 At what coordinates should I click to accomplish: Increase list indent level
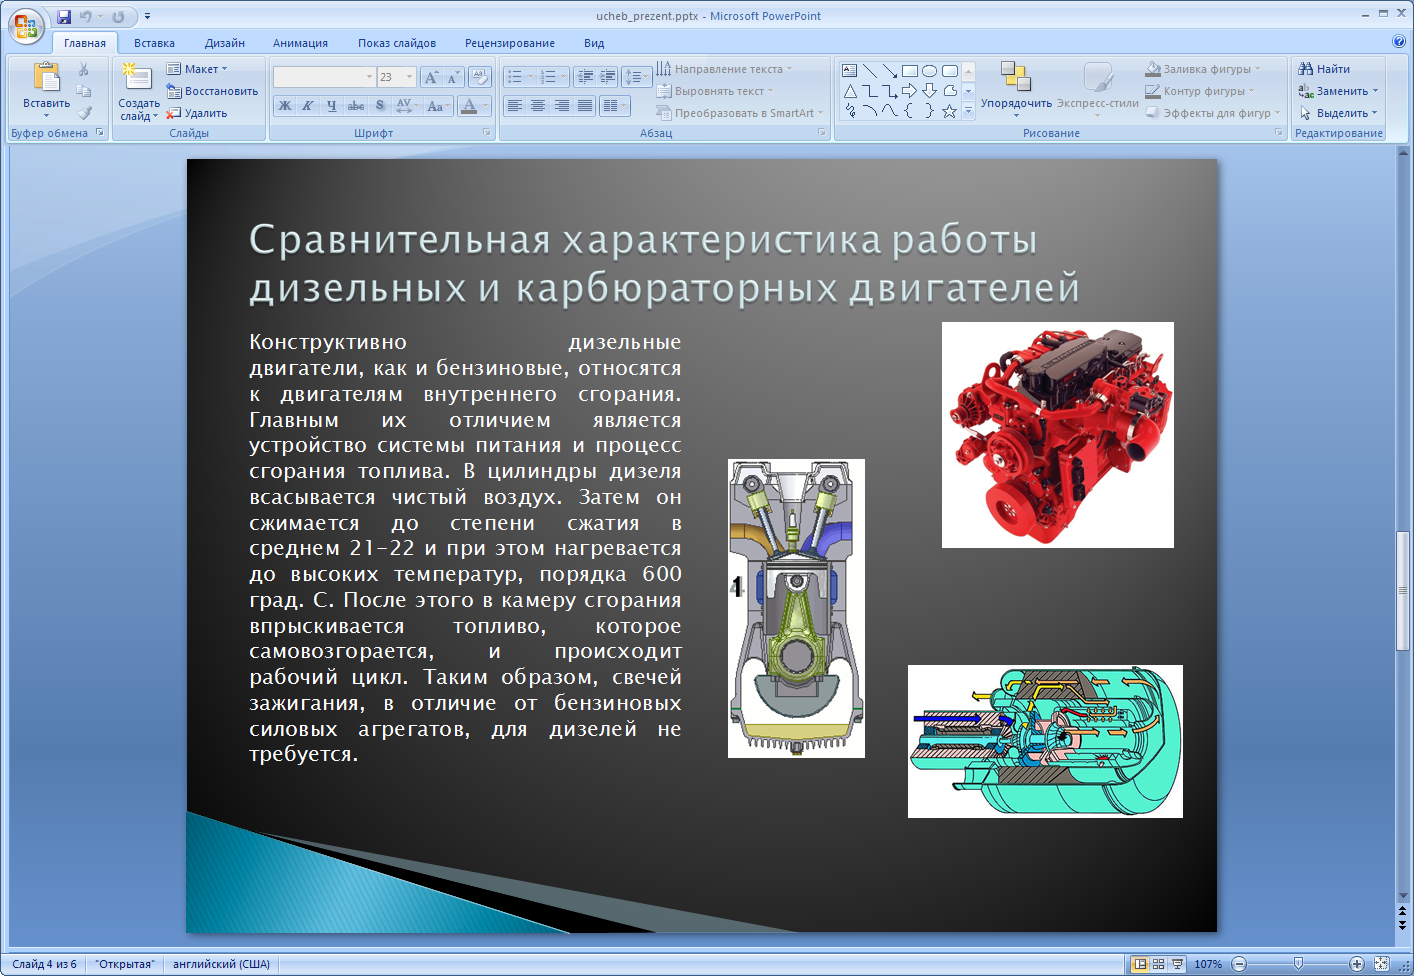[x=607, y=77]
